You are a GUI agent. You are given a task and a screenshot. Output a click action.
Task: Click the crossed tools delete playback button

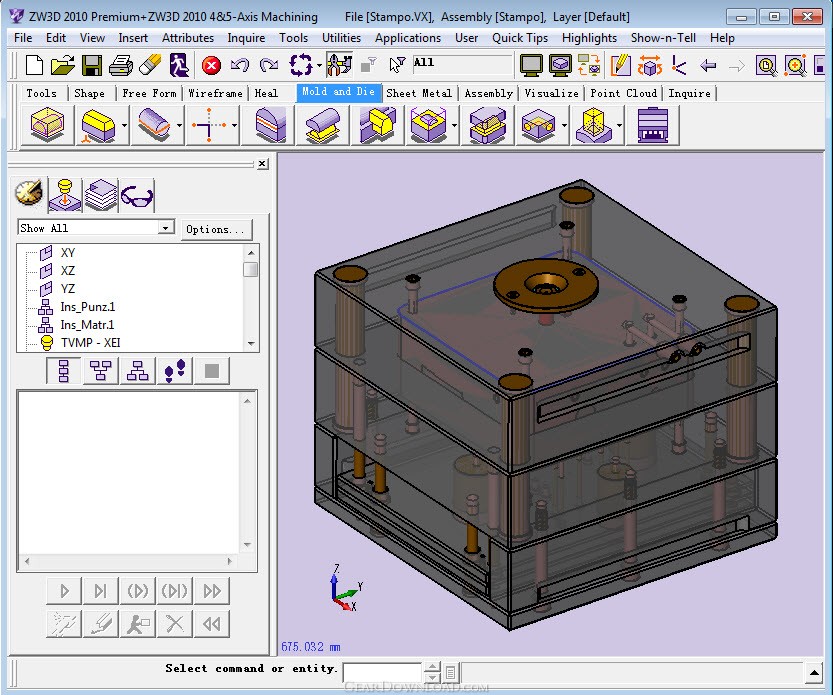click(175, 623)
